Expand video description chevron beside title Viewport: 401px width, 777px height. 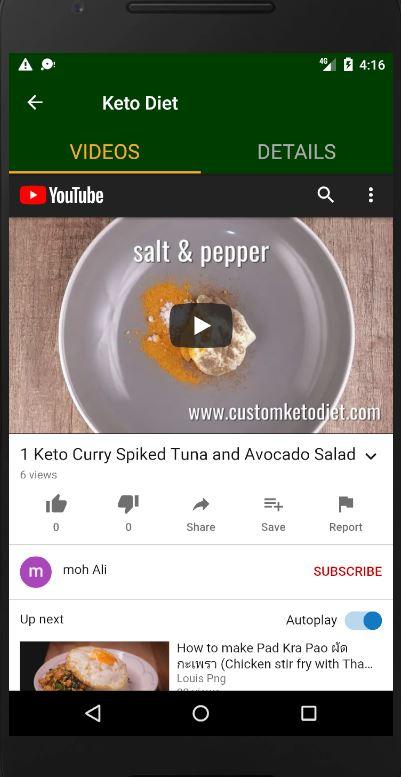click(371, 456)
